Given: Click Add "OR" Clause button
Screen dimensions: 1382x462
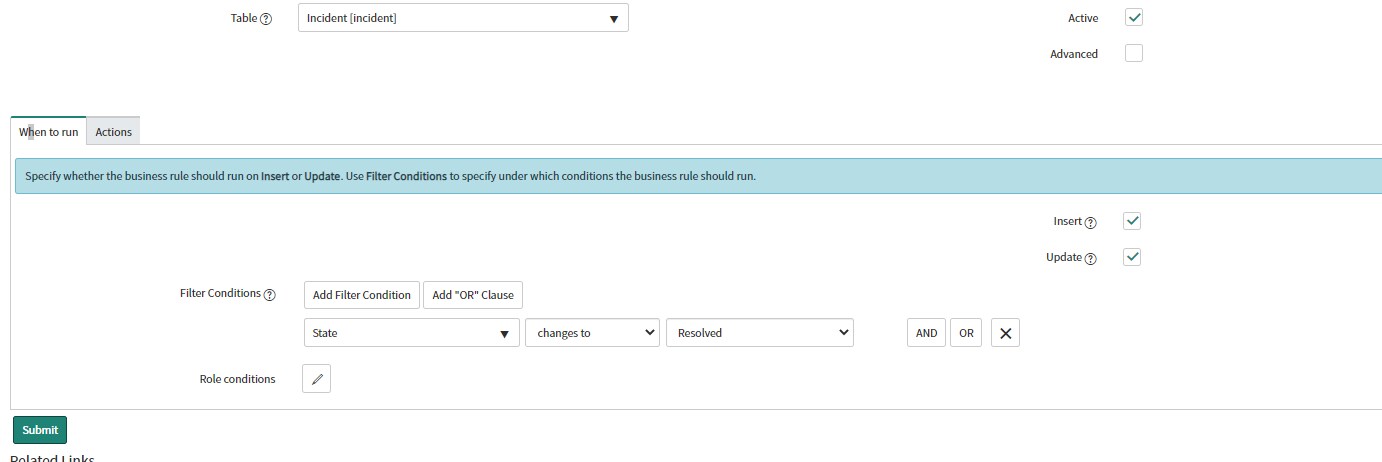Looking at the screenshot, I should [473, 295].
